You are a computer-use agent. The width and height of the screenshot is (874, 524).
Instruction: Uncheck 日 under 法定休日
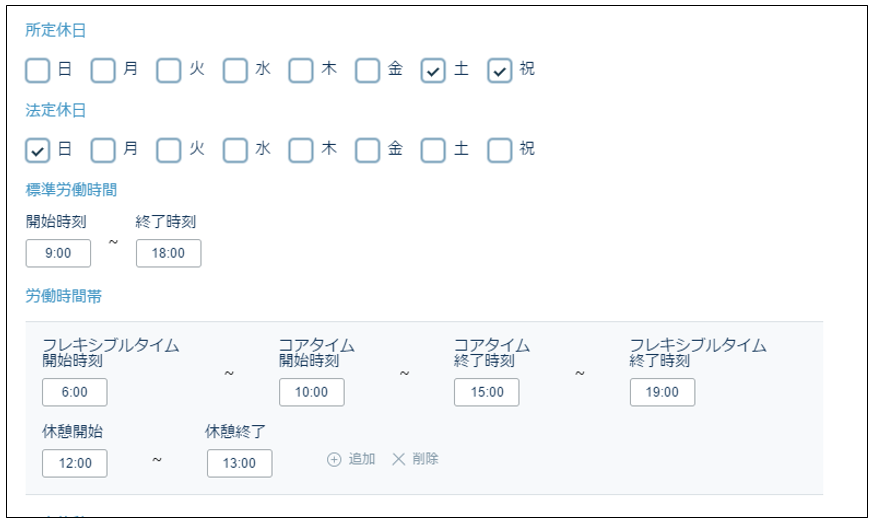38,149
